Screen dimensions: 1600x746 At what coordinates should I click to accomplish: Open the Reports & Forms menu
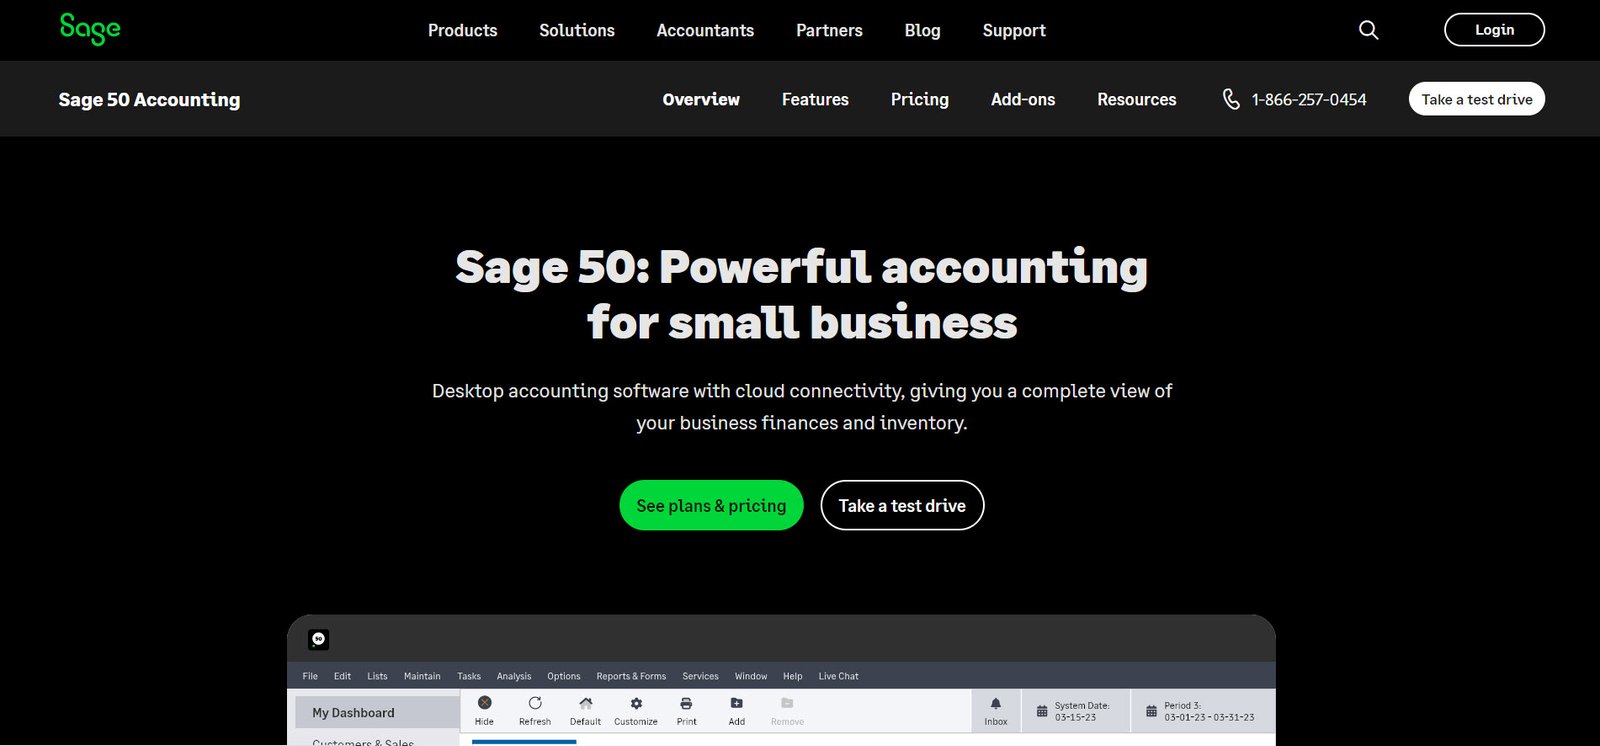pos(631,676)
